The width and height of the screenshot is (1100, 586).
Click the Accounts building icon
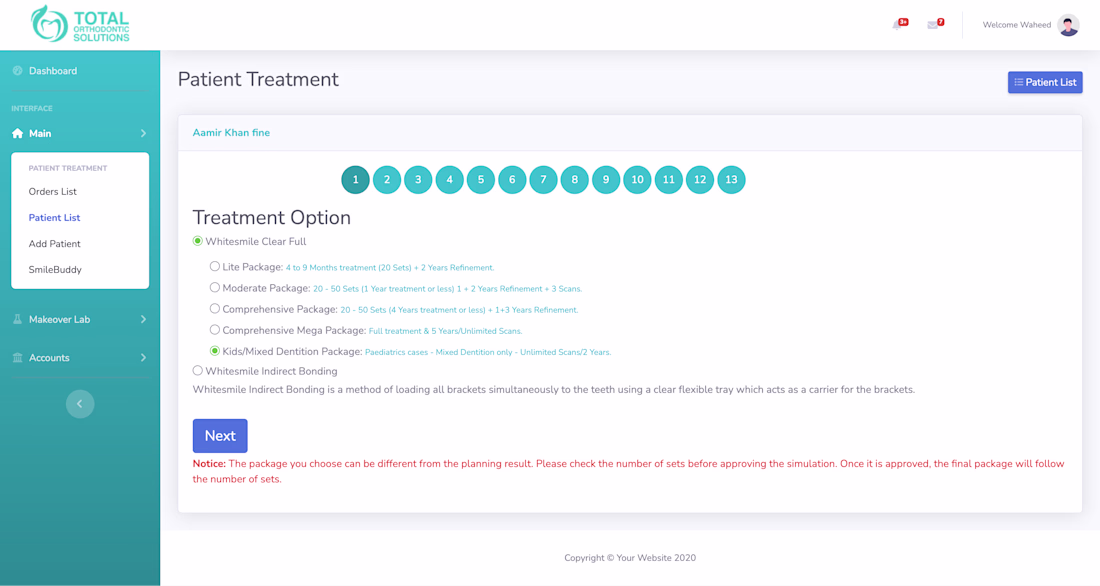18,357
